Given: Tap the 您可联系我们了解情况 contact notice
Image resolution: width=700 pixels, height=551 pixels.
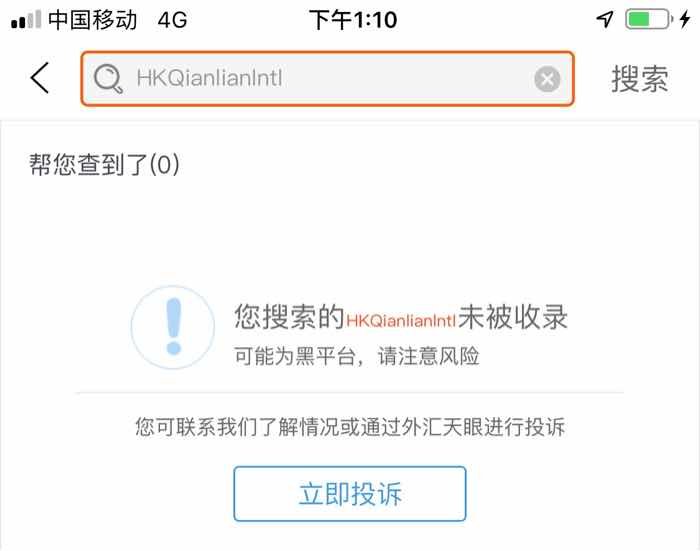Looking at the screenshot, I should (x=350, y=426).
